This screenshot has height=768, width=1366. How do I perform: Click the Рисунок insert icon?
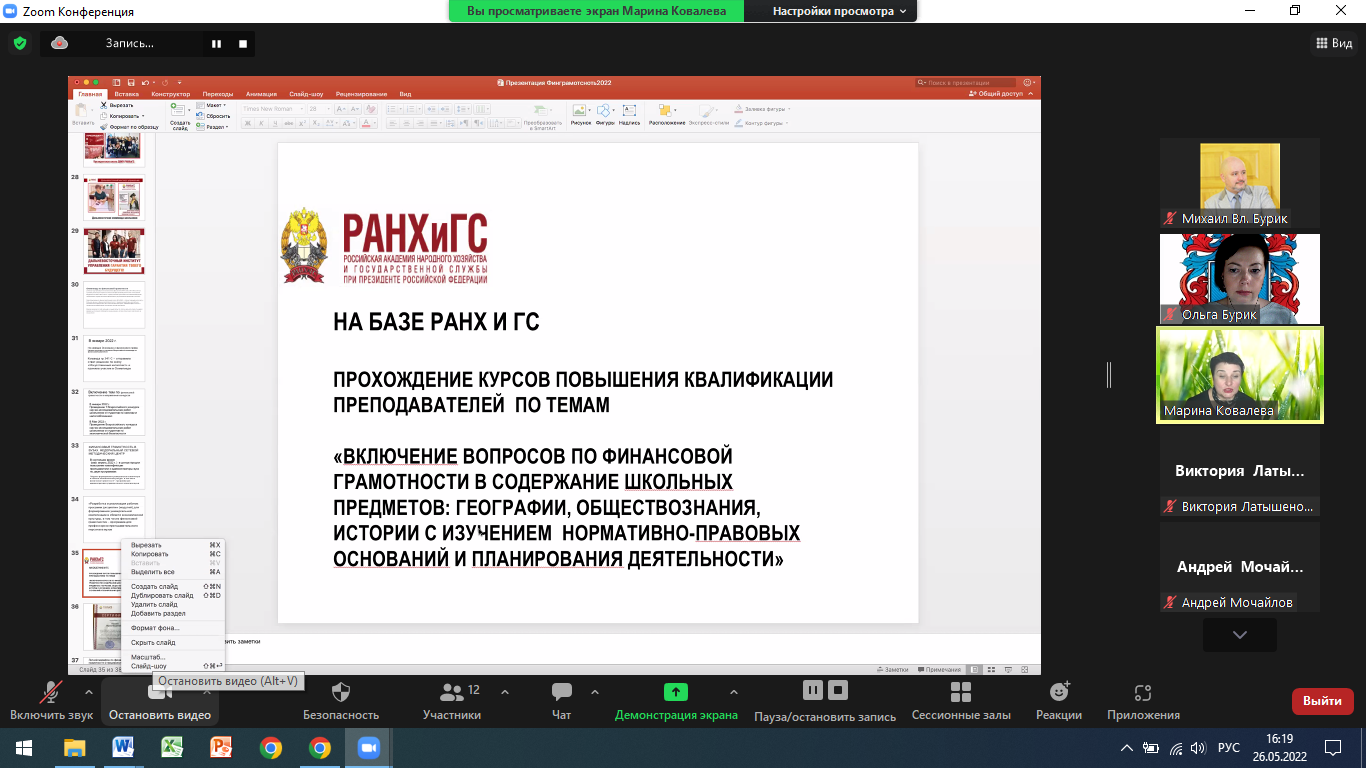point(581,114)
